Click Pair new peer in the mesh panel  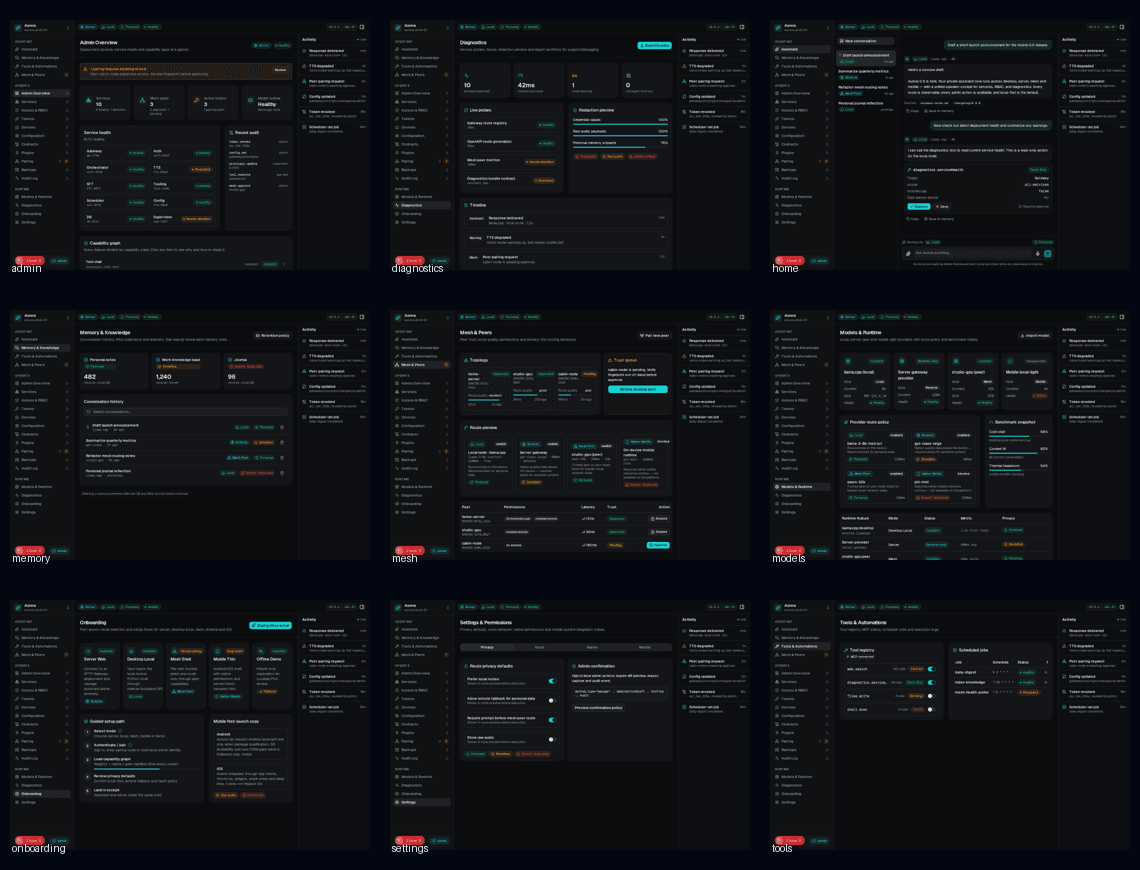654,335
